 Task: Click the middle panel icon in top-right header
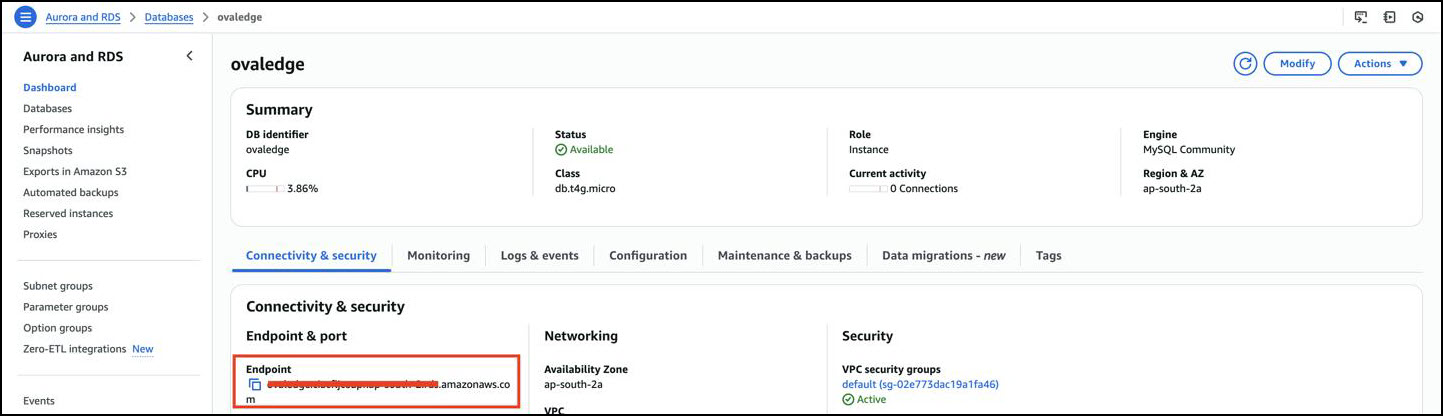coord(1389,17)
